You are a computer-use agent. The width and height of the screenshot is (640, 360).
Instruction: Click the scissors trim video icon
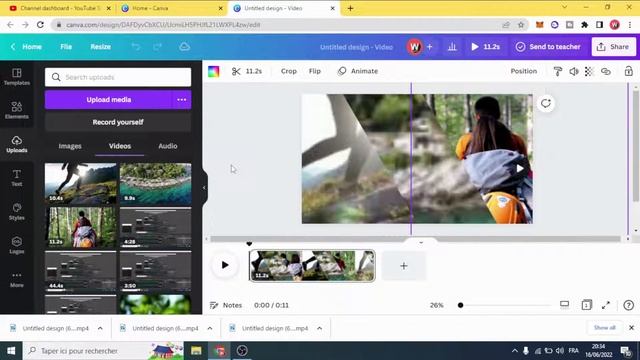236,71
